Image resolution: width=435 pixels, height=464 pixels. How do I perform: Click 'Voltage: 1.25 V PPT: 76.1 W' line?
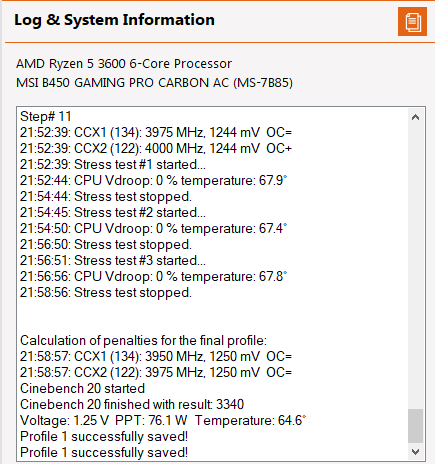click(163, 420)
